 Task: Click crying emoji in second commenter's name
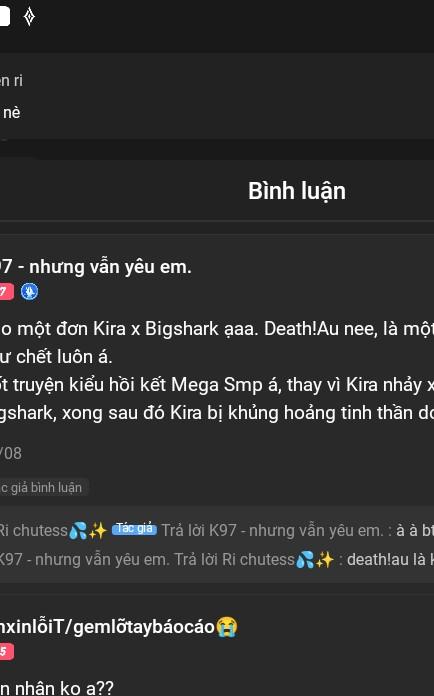pyautogui.click(x=227, y=626)
